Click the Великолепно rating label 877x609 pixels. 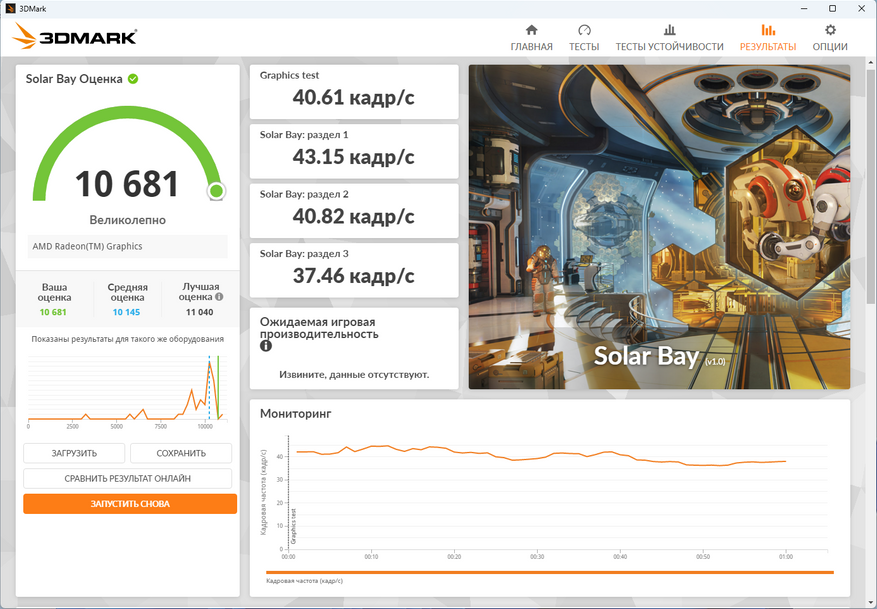pyautogui.click(x=128, y=220)
